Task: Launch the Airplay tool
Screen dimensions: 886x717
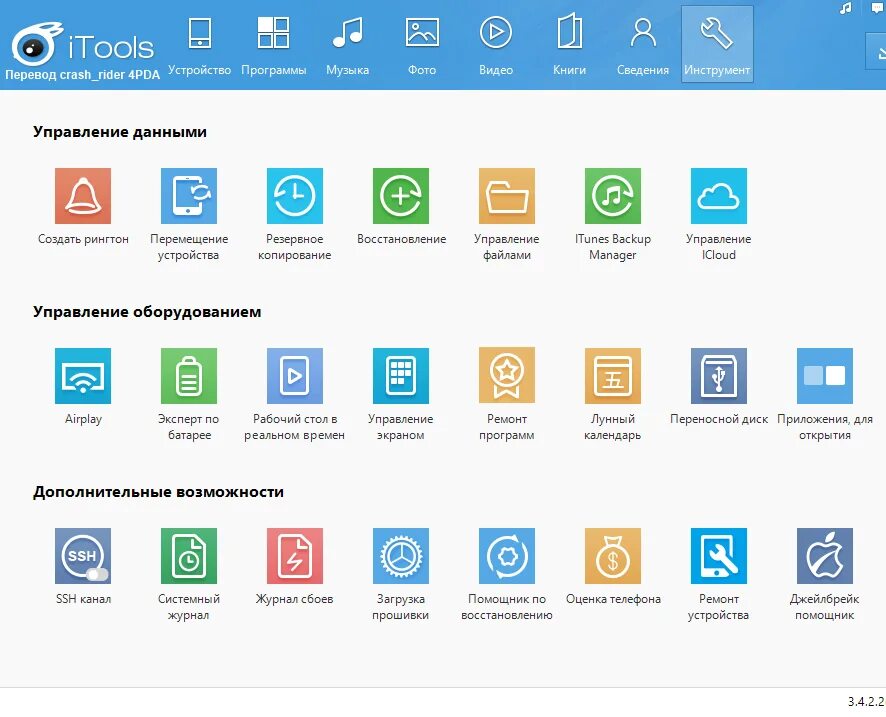Action: pos(83,376)
